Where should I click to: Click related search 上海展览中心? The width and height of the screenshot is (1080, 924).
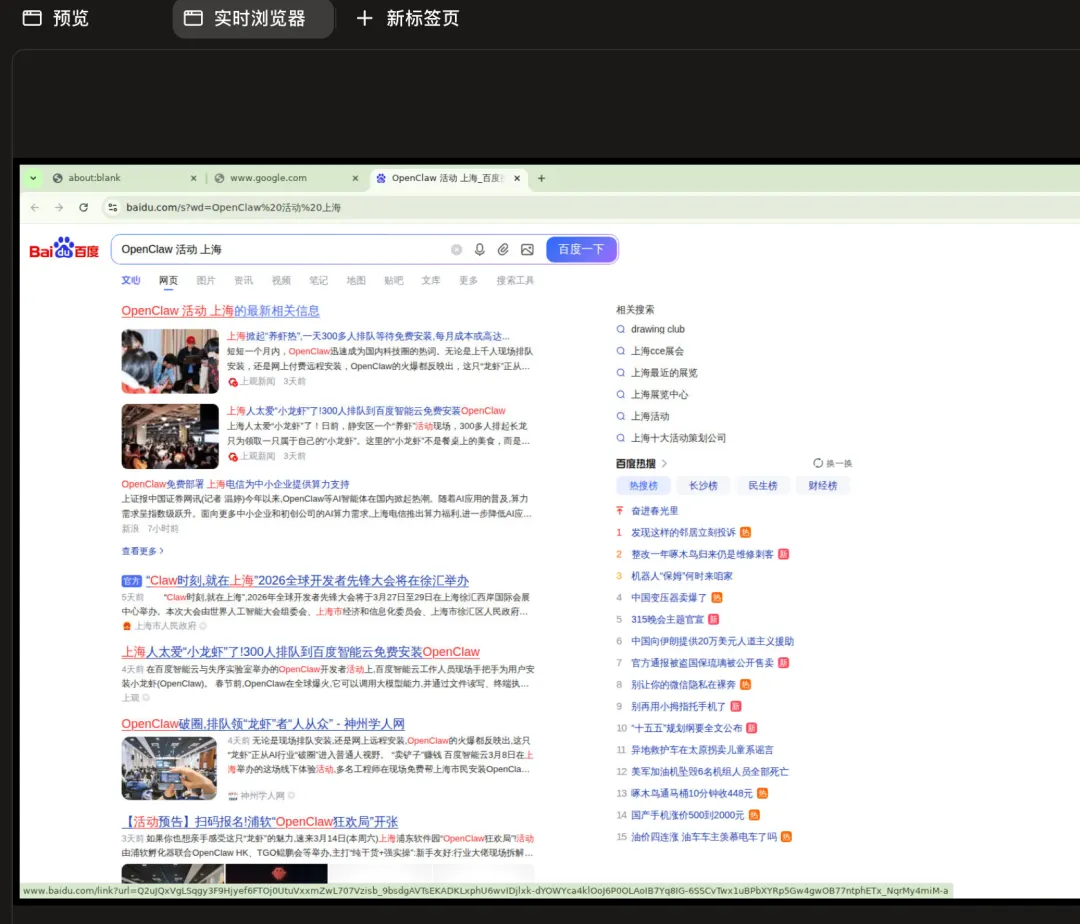pyautogui.click(x=659, y=395)
